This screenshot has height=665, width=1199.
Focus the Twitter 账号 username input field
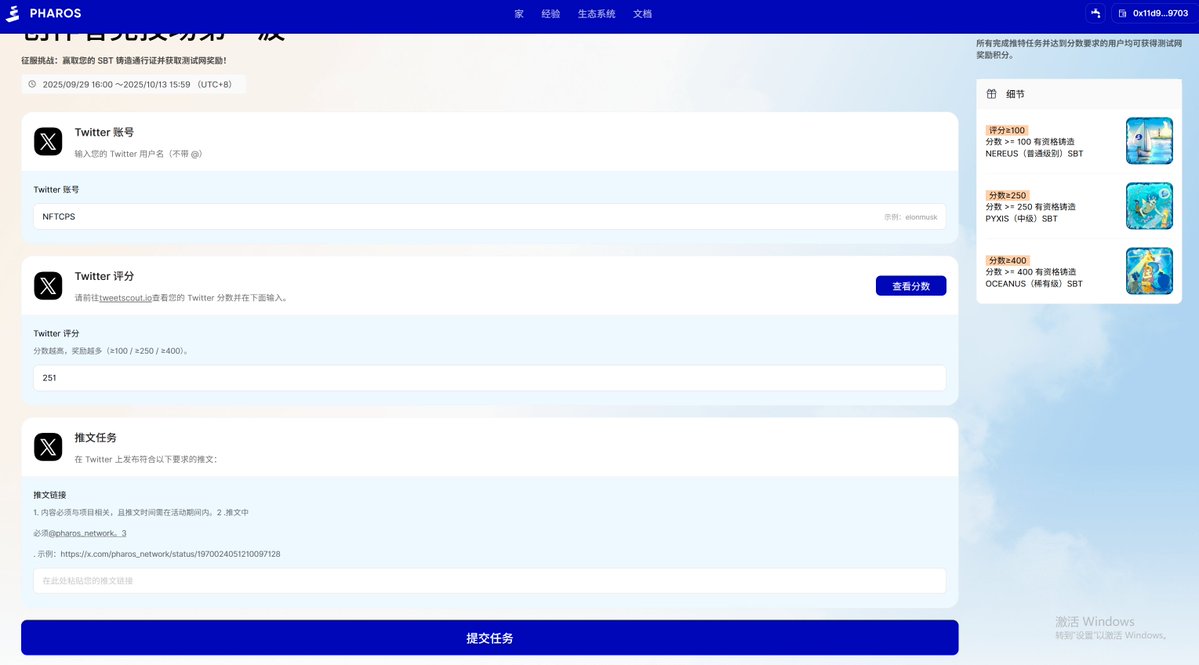[x=489, y=216]
